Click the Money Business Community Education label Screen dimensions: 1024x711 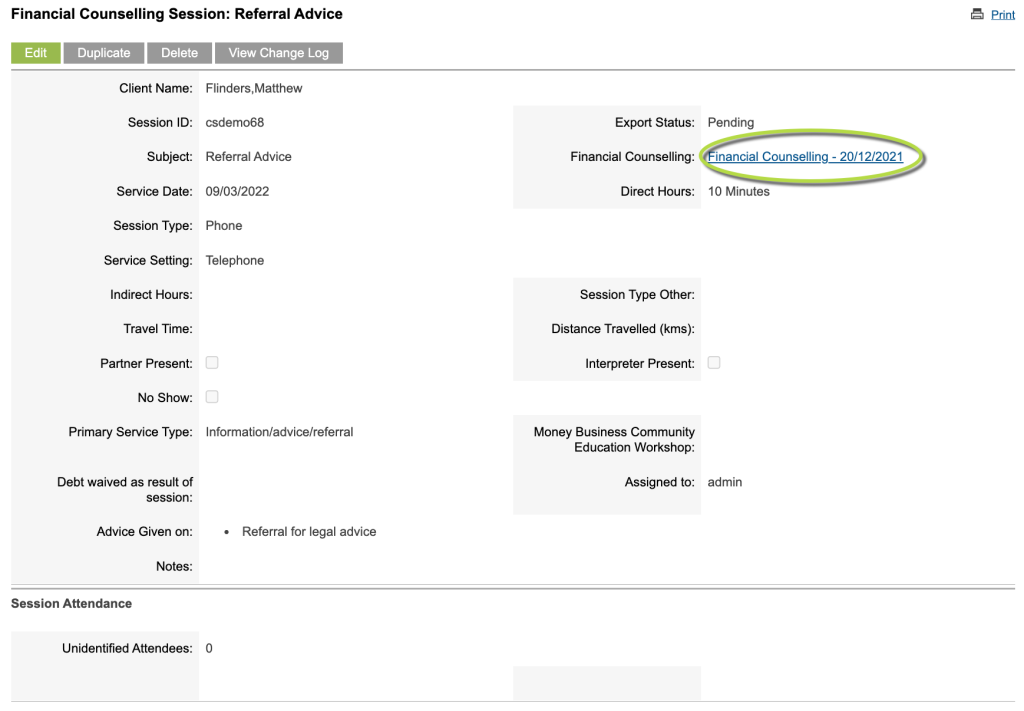click(614, 439)
